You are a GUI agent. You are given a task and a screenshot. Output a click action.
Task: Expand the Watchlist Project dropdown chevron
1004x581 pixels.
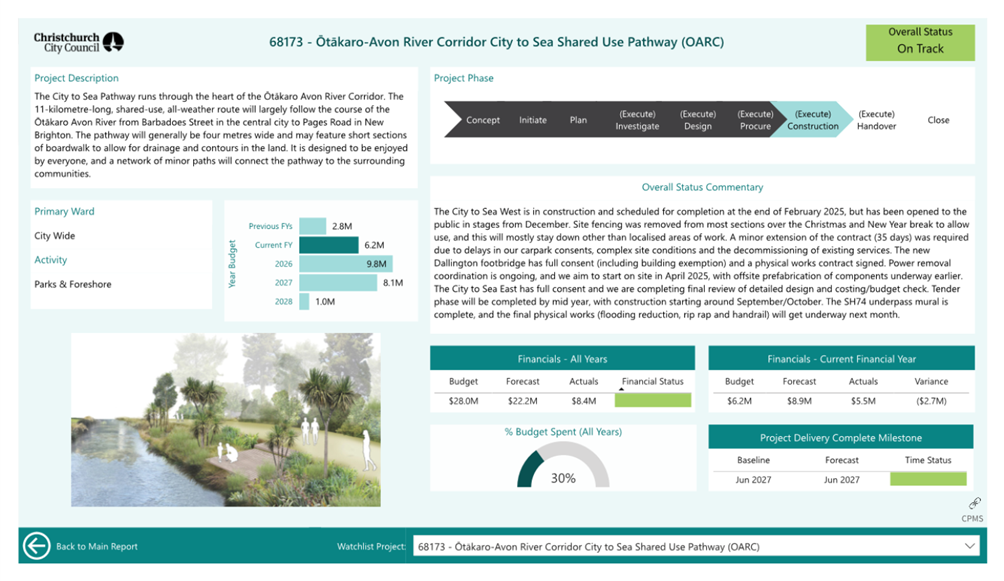(x=969, y=546)
